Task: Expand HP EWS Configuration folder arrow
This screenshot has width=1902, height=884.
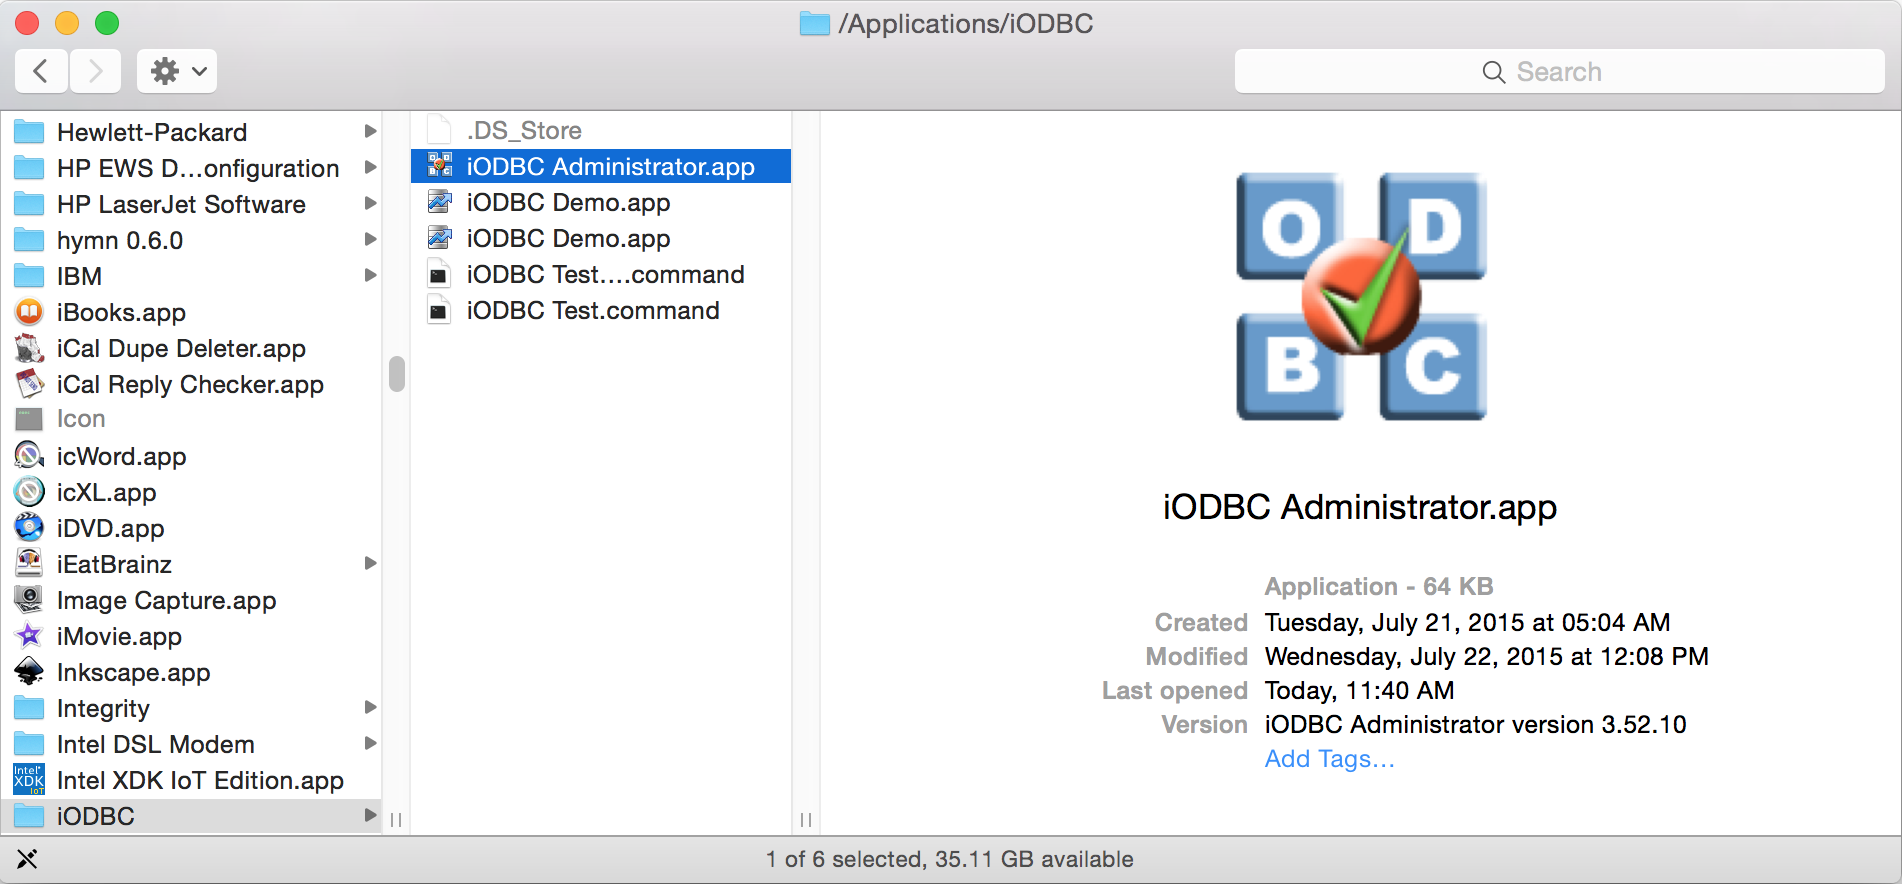Action: click(x=370, y=167)
